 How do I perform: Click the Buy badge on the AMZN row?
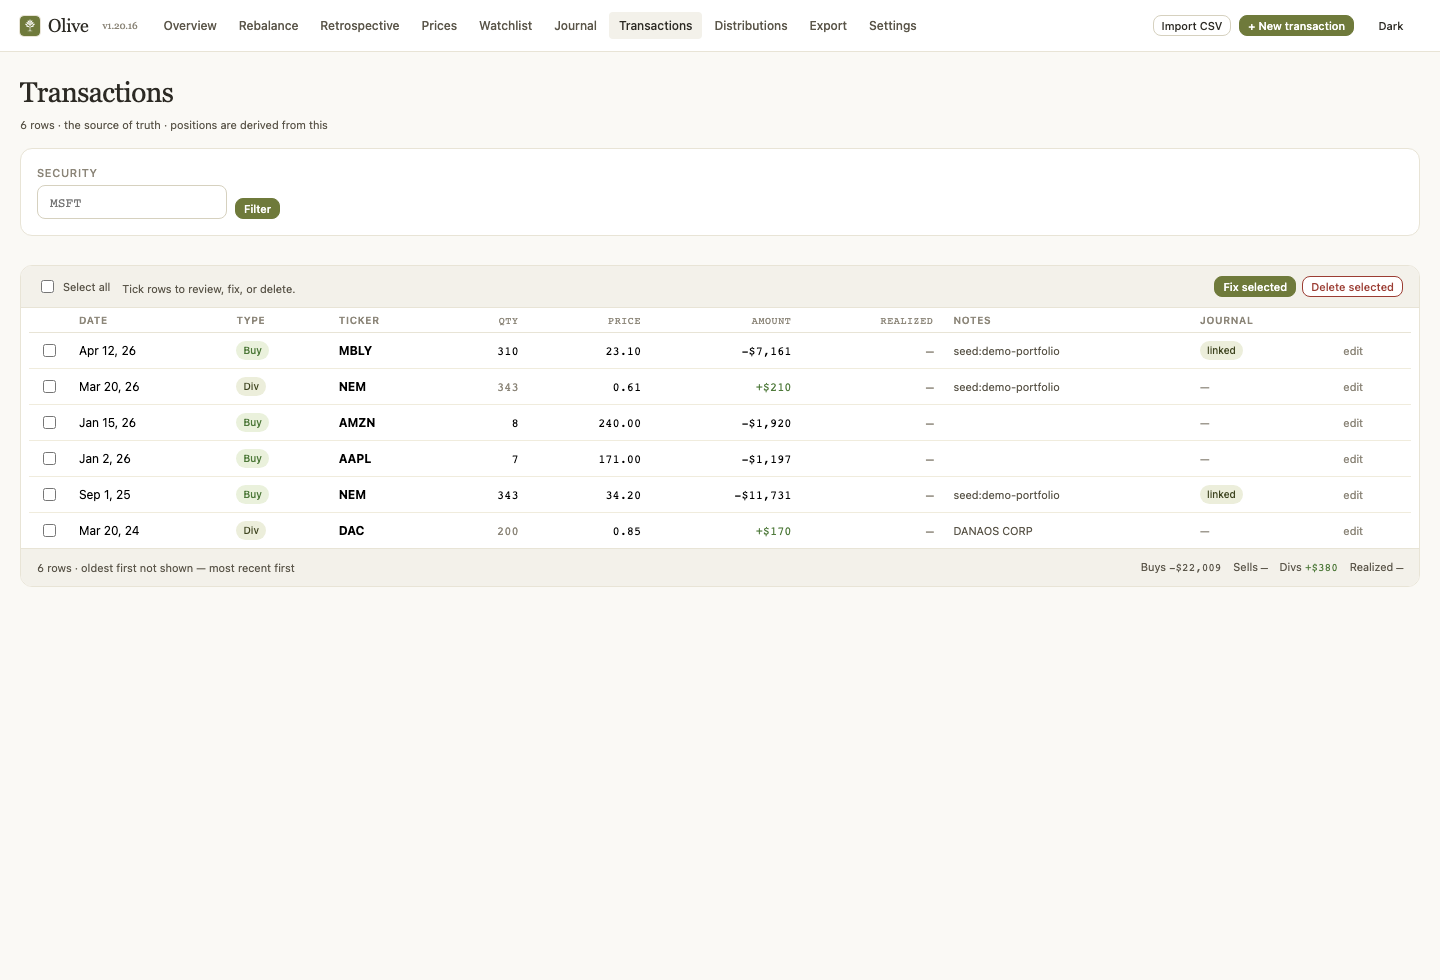(x=252, y=423)
